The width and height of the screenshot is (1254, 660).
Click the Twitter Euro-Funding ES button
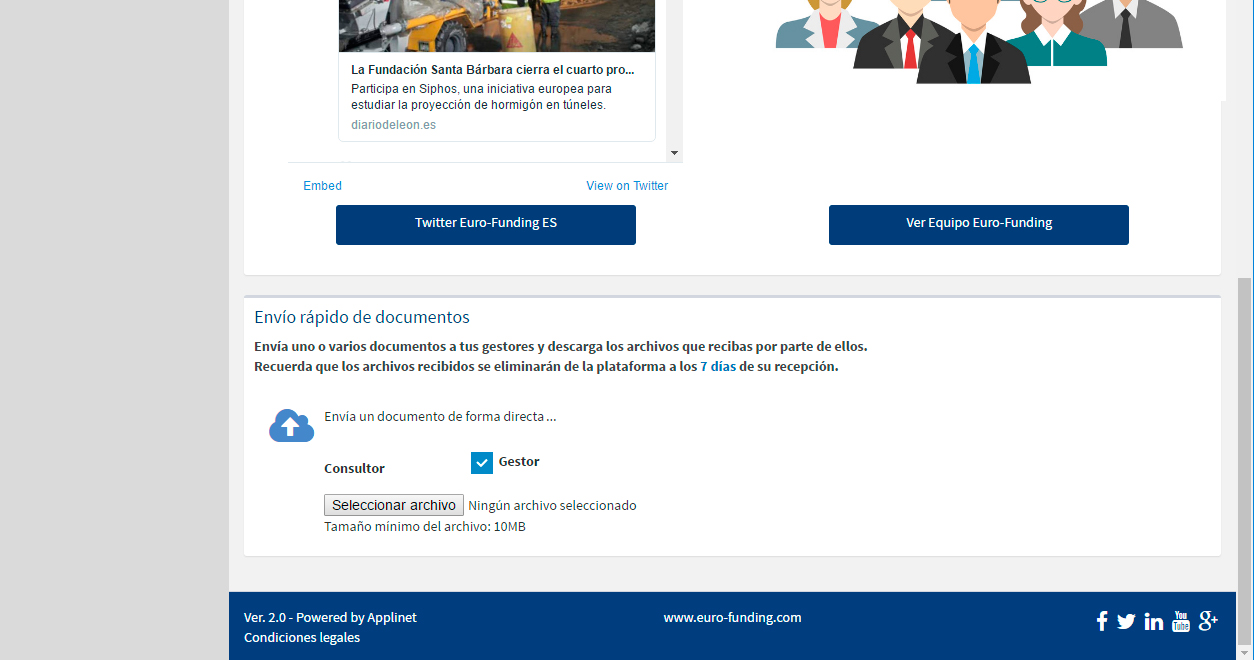tap(485, 224)
